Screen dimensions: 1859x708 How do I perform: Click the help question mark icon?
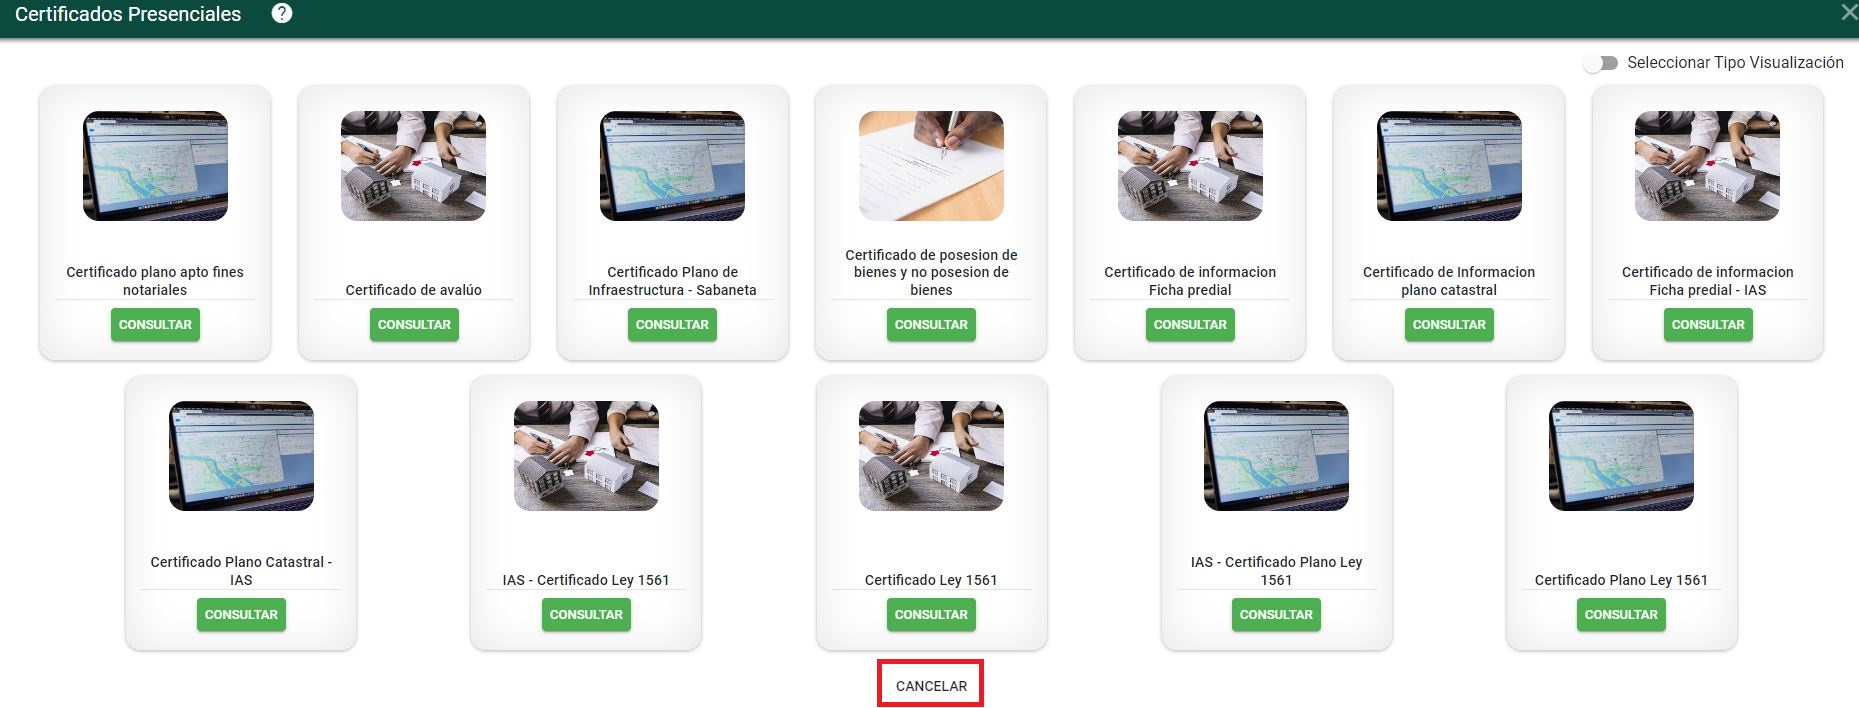click(282, 13)
